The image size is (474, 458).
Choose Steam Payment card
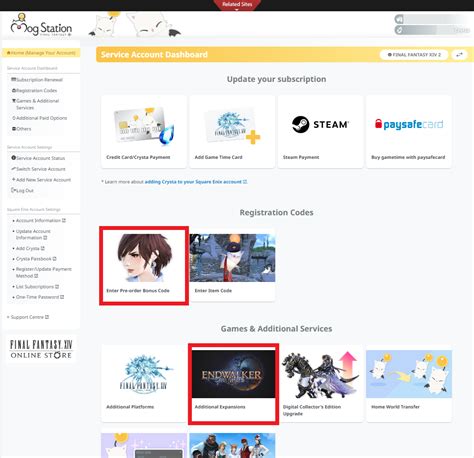[x=320, y=132]
